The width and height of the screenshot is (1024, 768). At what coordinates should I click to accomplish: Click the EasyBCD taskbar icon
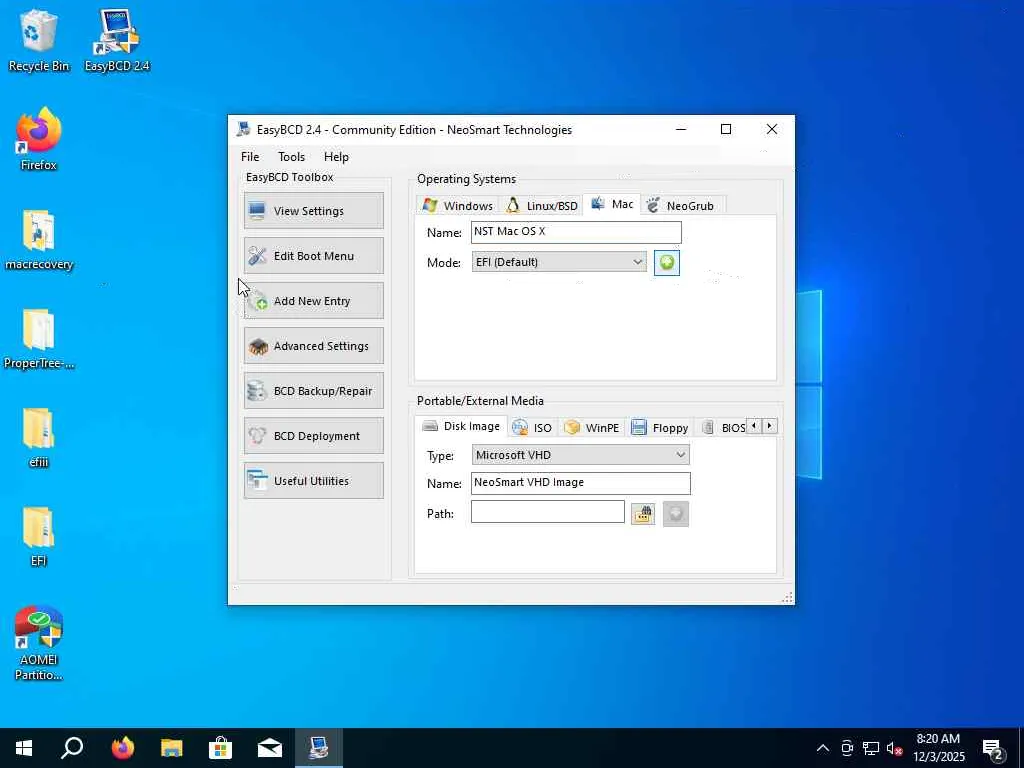coord(319,748)
